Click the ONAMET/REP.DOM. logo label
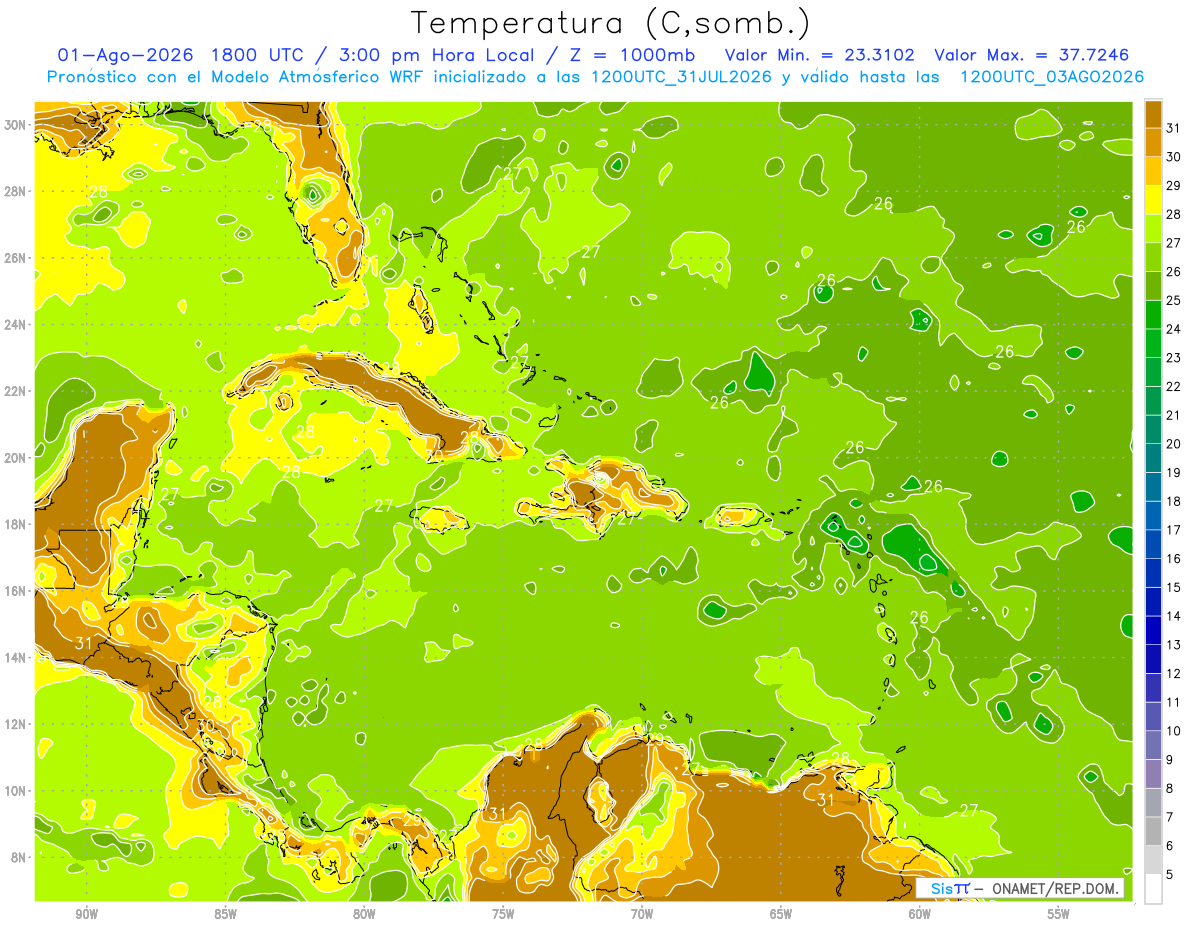1200x927 pixels. 1054,889
